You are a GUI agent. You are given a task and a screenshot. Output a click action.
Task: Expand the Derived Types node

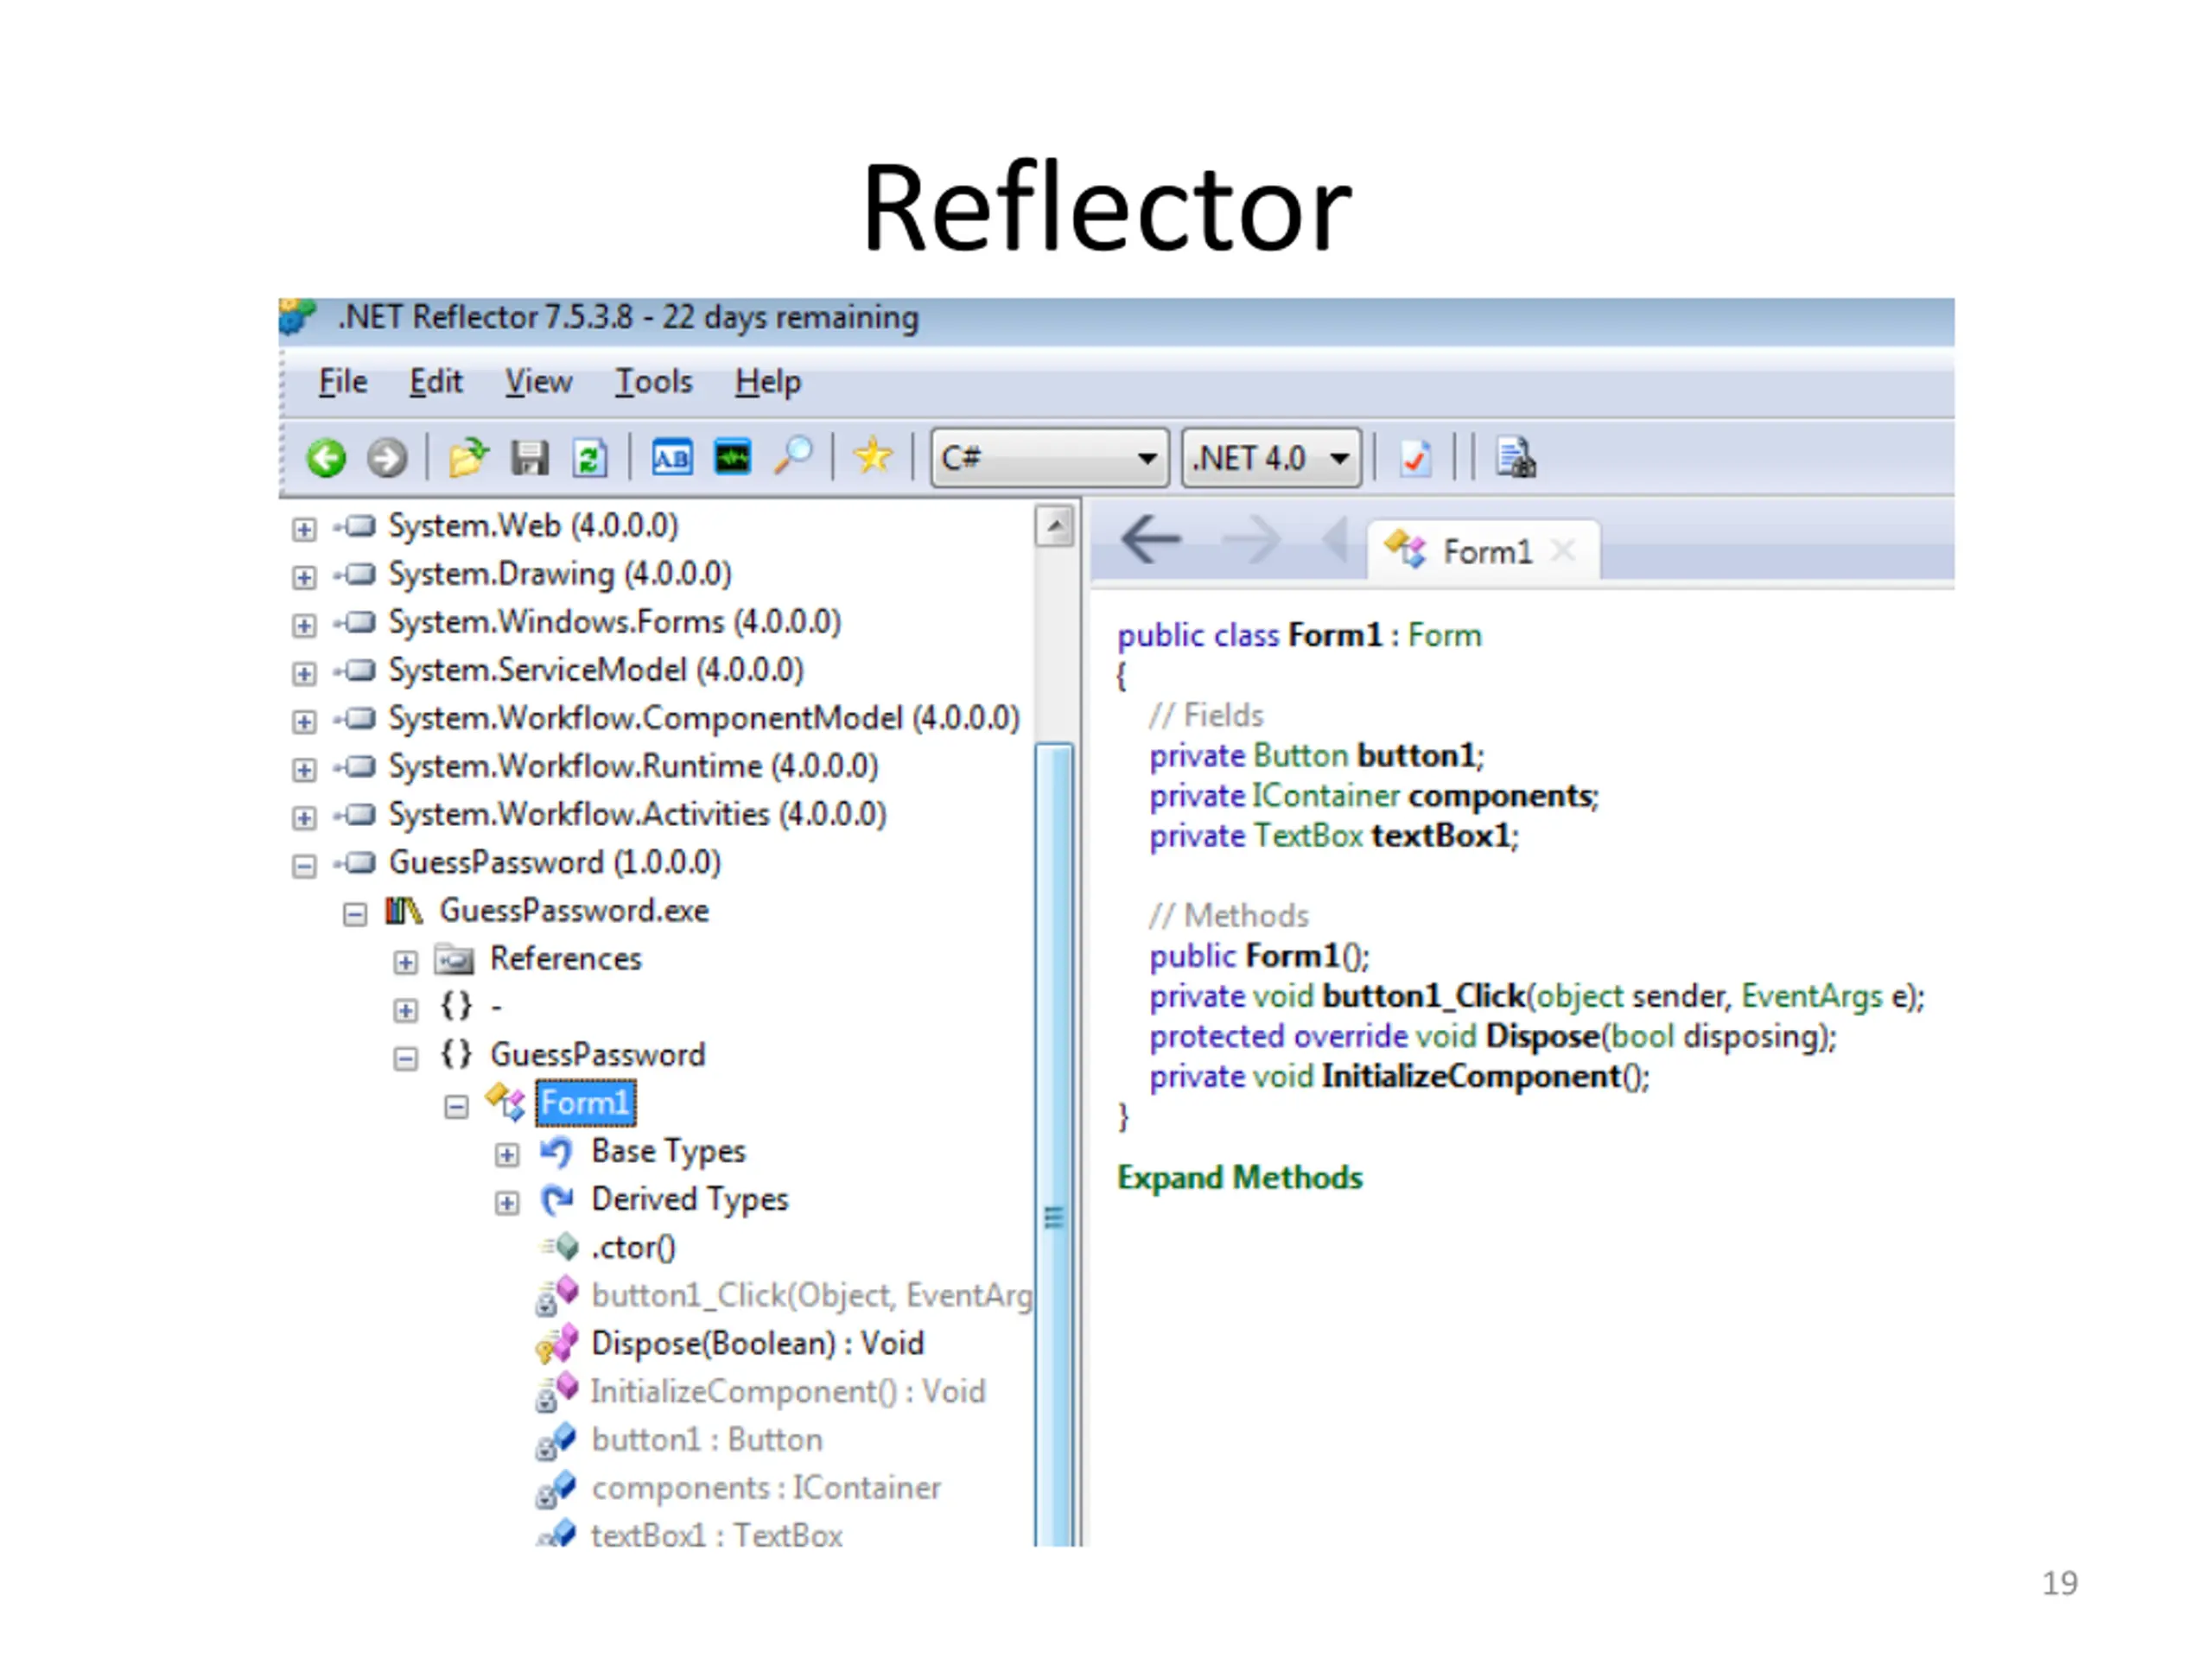507,1203
